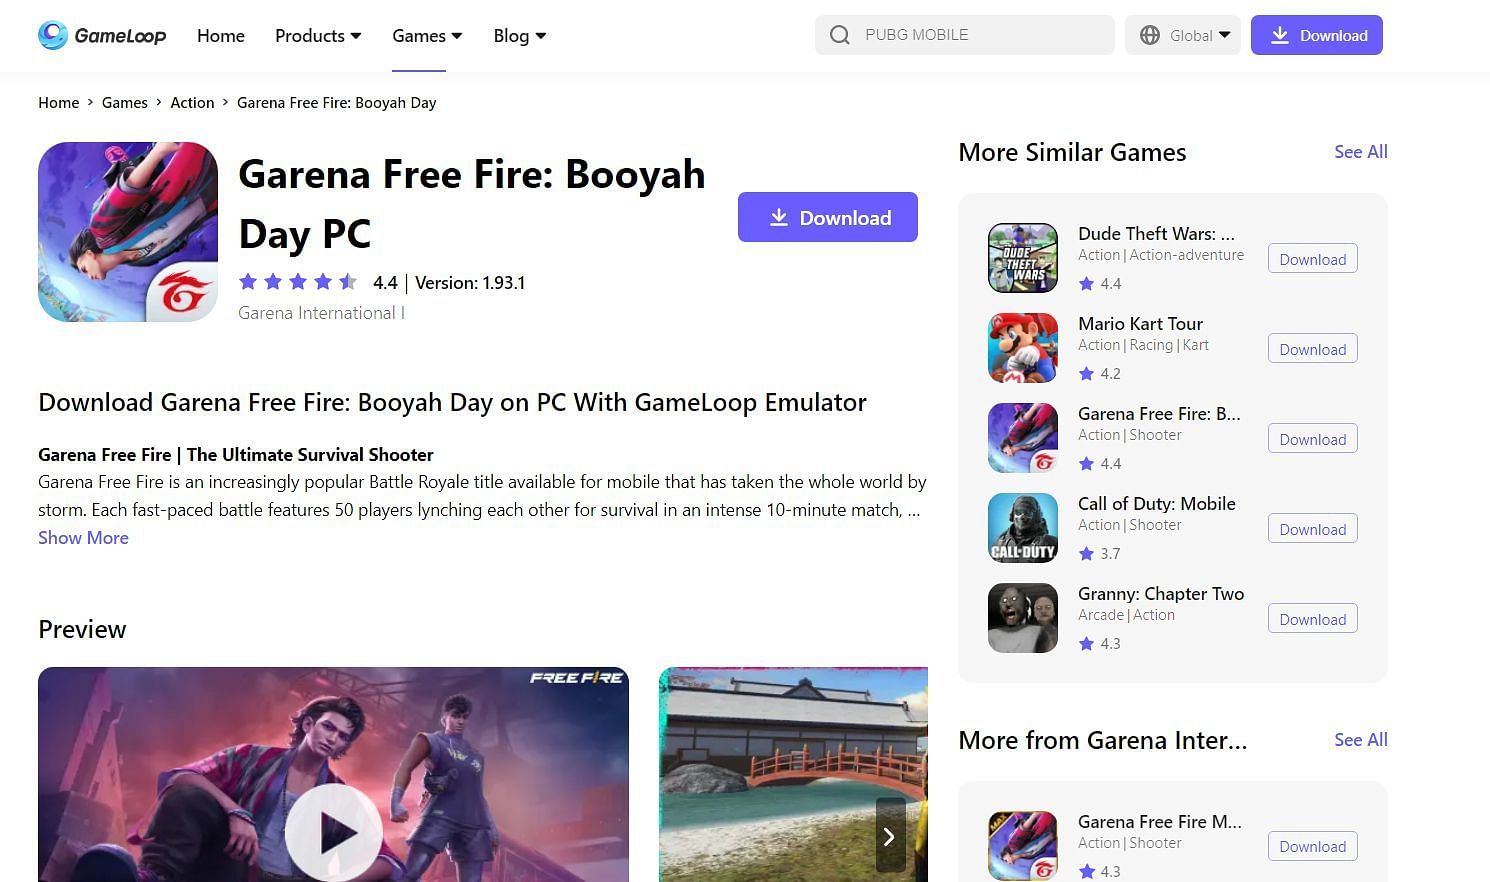
Task: Play the Free Fire preview video
Action: point(333,833)
